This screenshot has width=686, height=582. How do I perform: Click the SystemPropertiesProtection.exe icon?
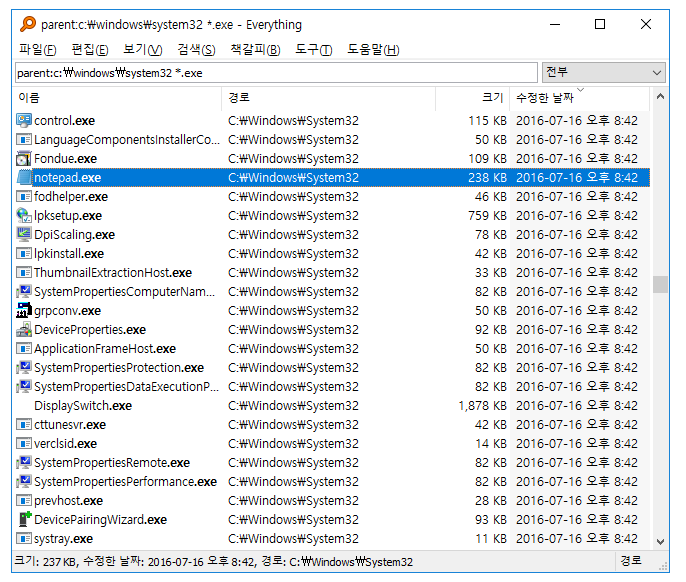(x=24, y=367)
